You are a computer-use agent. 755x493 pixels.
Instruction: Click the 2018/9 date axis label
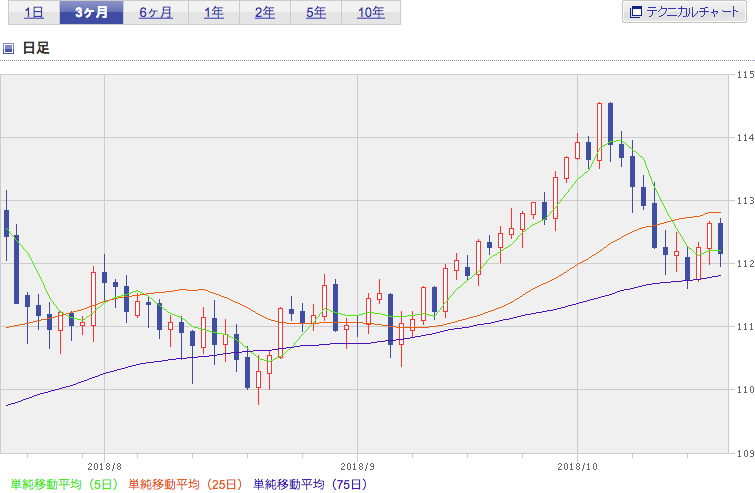pyautogui.click(x=357, y=467)
